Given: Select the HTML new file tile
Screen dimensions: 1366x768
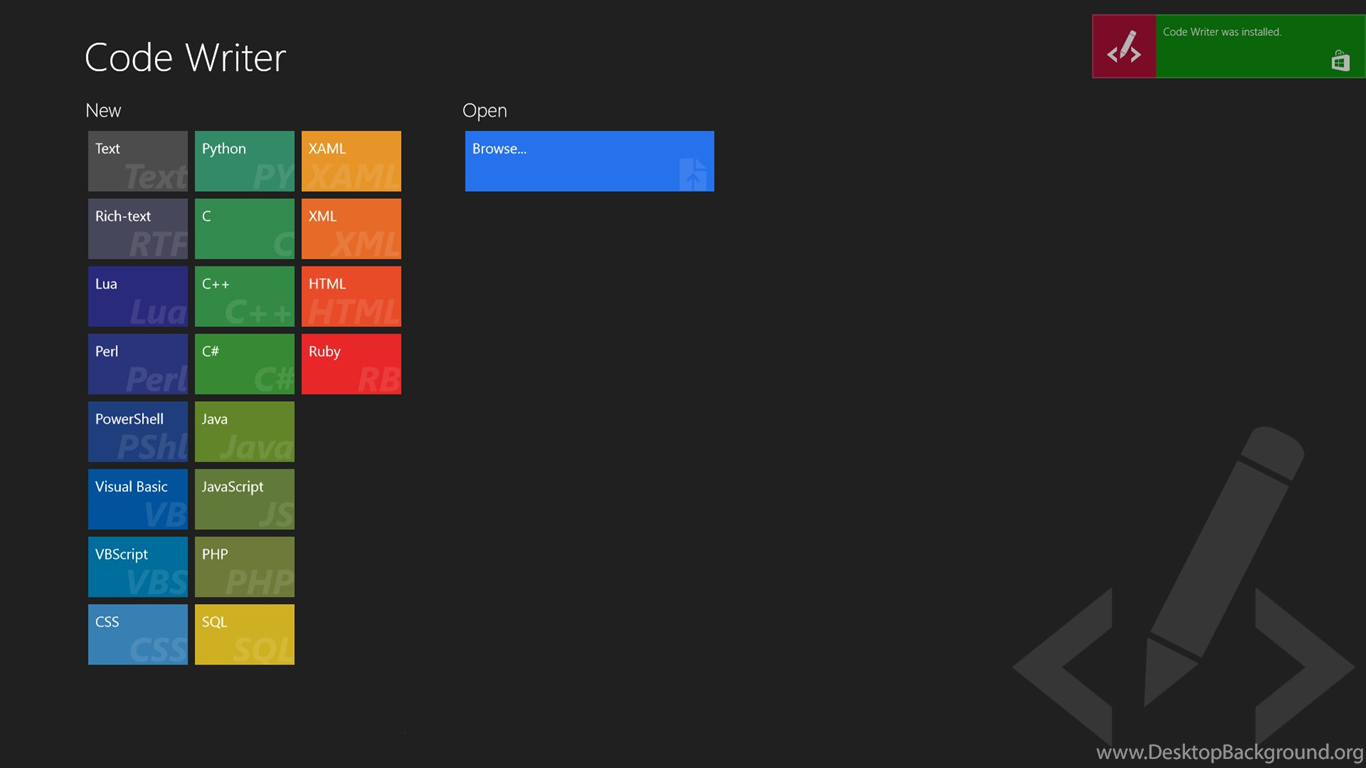Looking at the screenshot, I should tap(351, 296).
